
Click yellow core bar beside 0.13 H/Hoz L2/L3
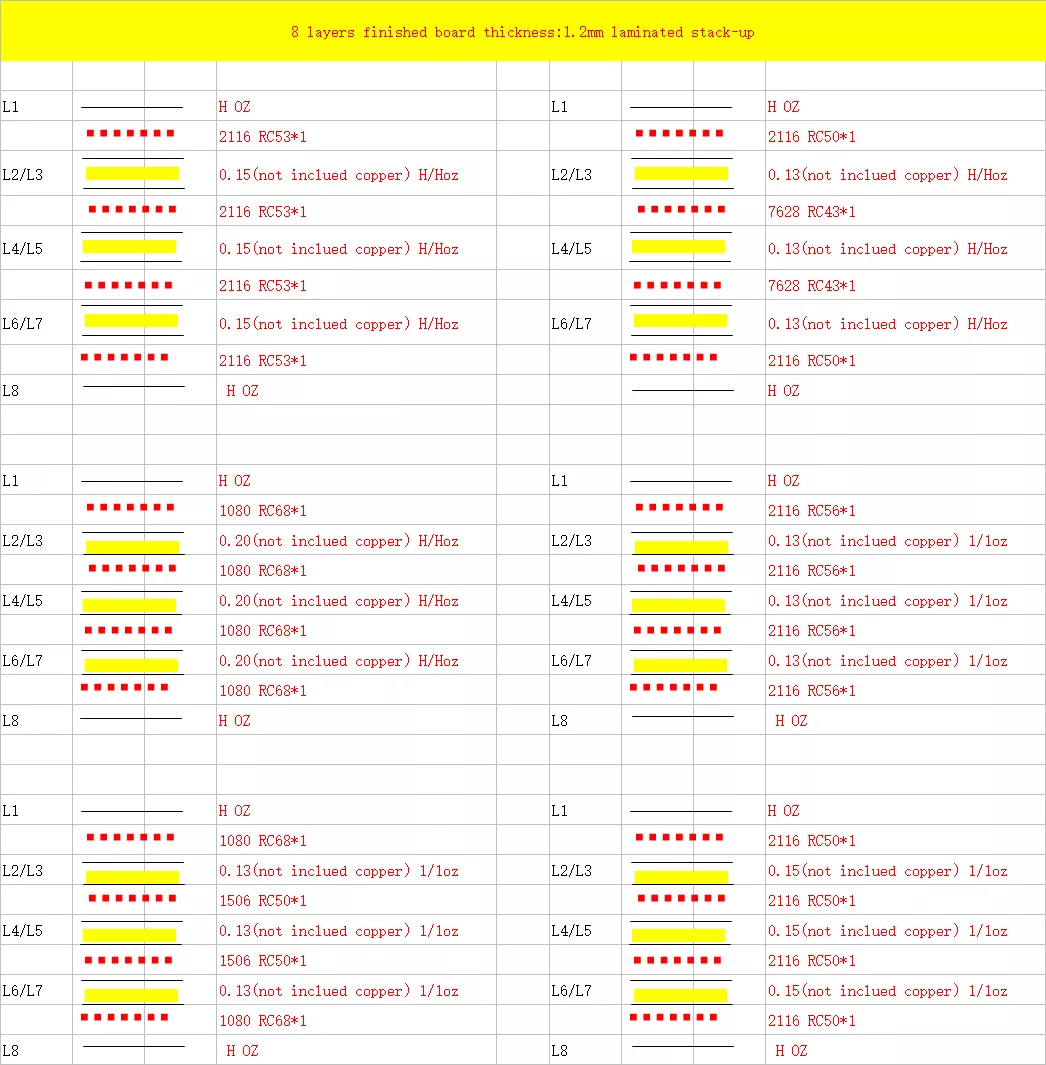(x=681, y=173)
